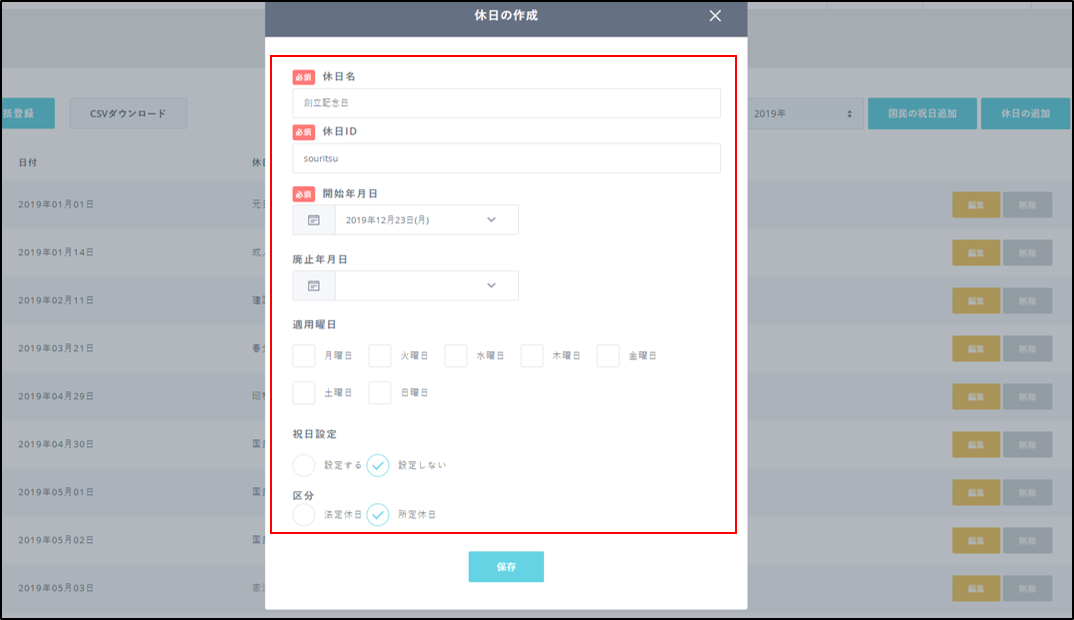This screenshot has width=1074, height=620.
Task: Choose 法定休日 radio option
Action: pyautogui.click(x=304, y=514)
